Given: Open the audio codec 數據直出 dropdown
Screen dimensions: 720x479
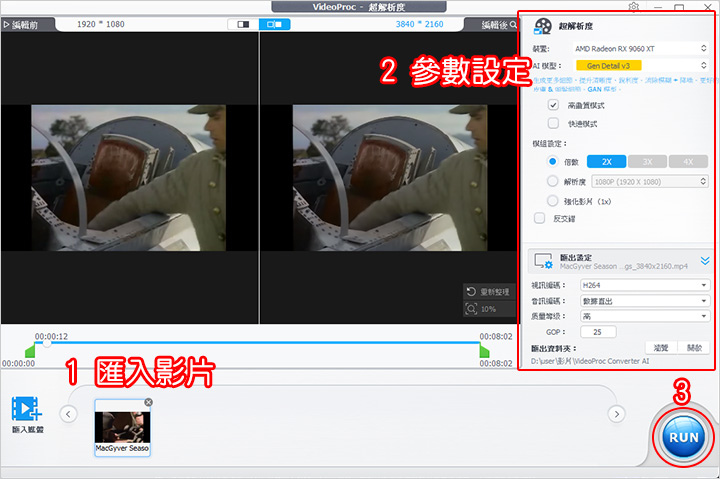Looking at the screenshot, I should point(645,301).
